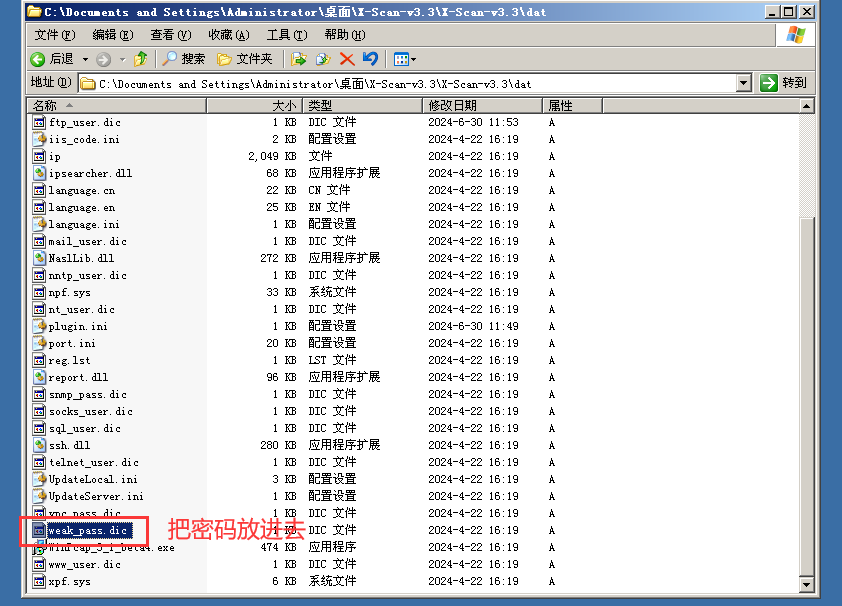Click the scrollbar up arrow
This screenshot has height=606, width=842.
tap(806, 106)
